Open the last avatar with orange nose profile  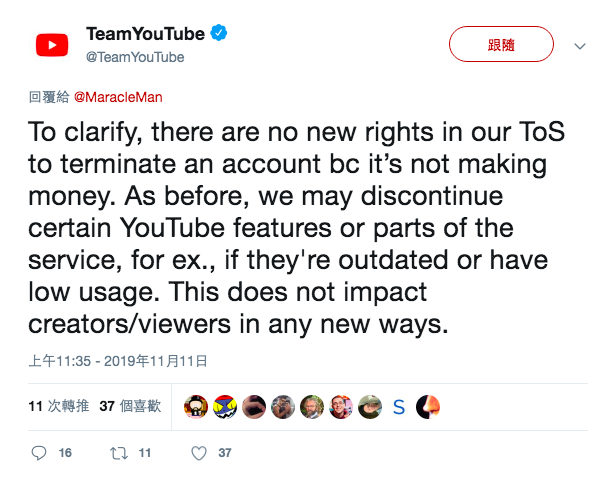pos(428,407)
